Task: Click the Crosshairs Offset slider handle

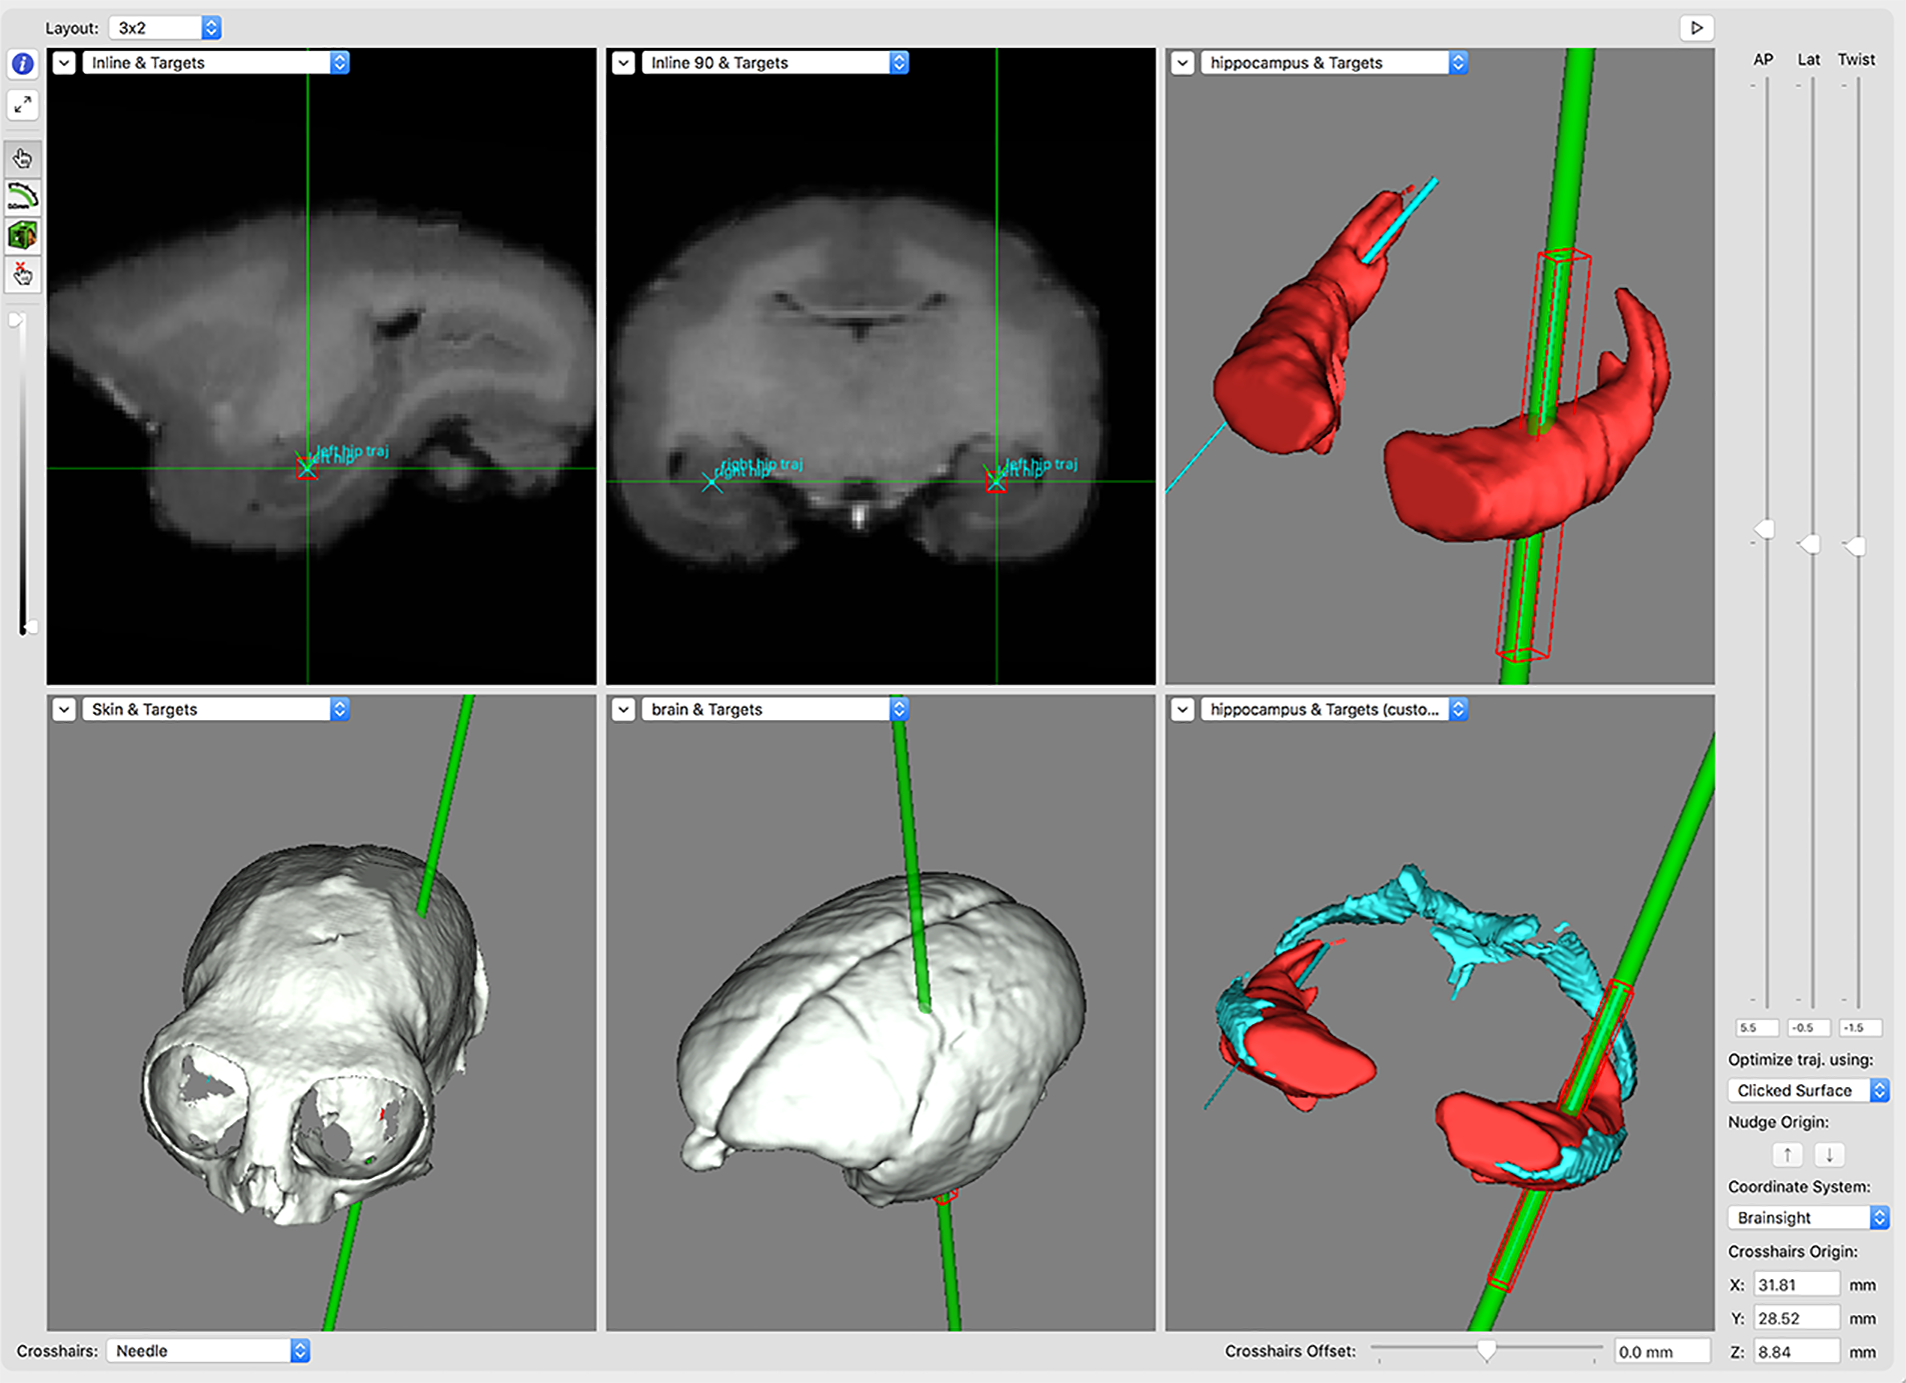Action: tap(1487, 1351)
